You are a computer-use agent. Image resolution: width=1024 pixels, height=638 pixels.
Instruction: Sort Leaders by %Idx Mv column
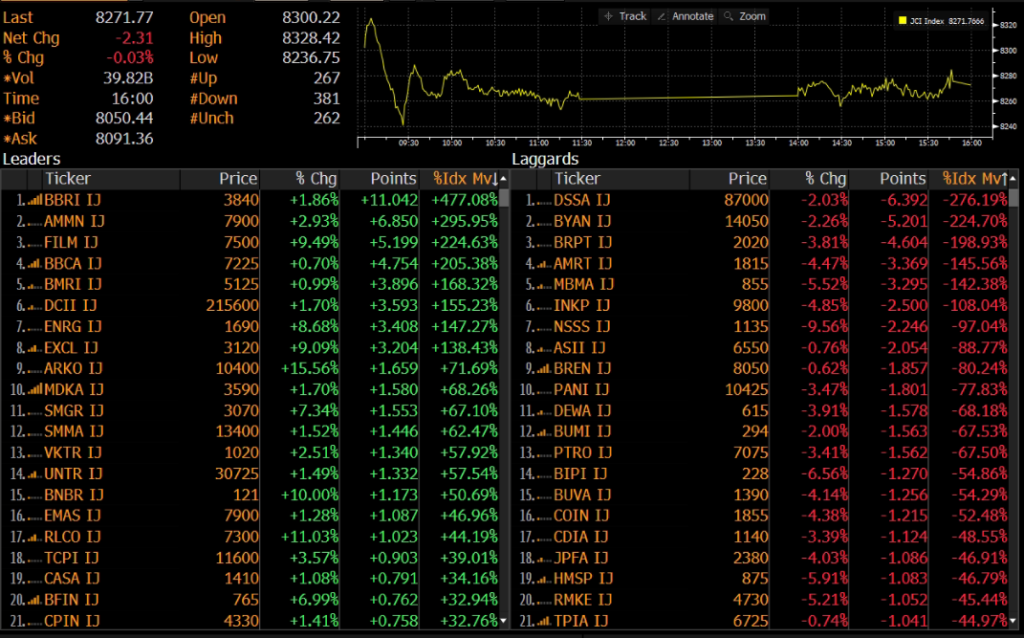point(464,179)
